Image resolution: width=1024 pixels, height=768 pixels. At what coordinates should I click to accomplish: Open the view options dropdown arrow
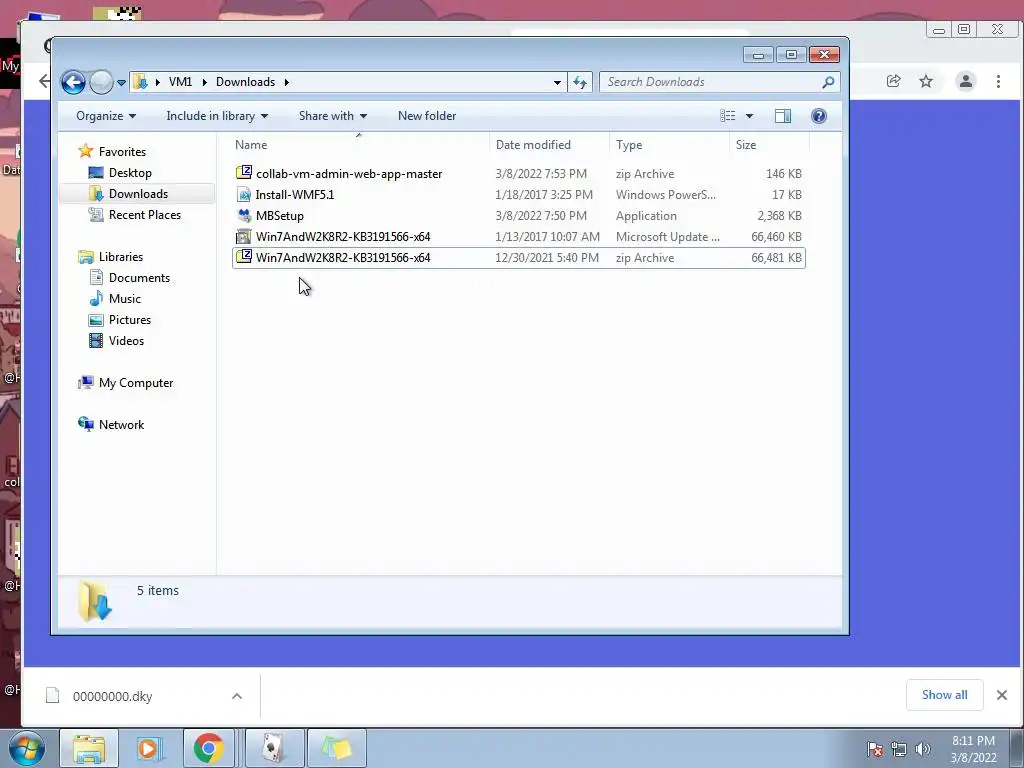point(749,116)
